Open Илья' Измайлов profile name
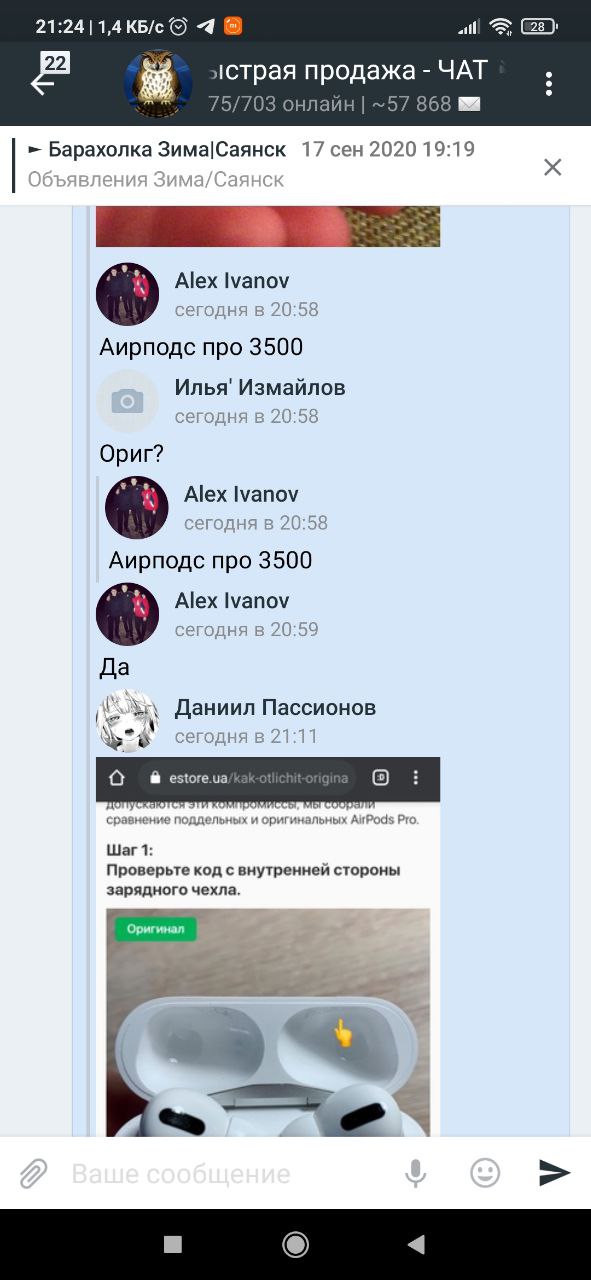The height and width of the screenshot is (1280, 591). tap(260, 388)
